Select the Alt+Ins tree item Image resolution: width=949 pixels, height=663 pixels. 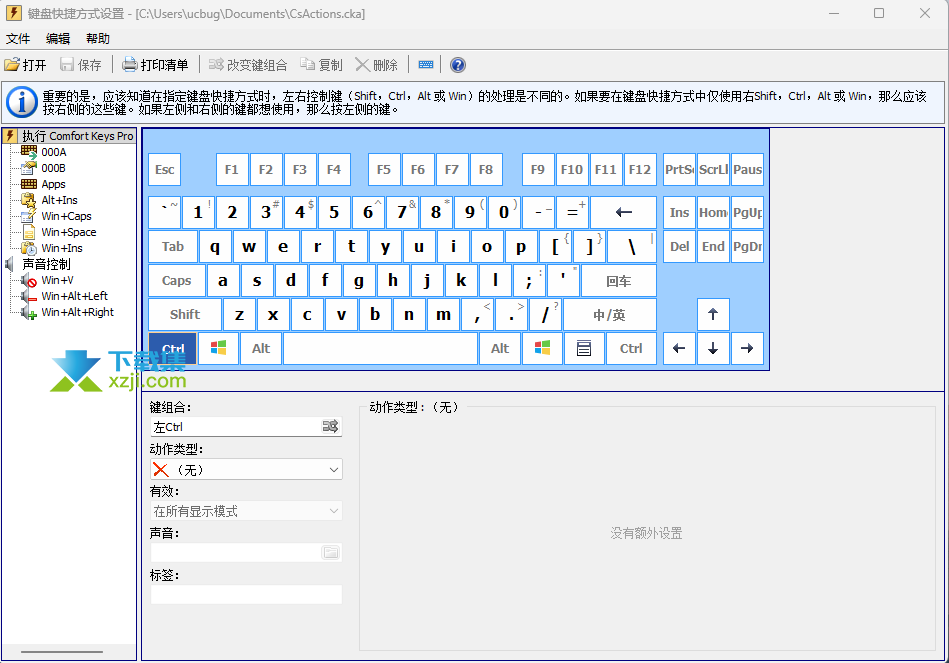tap(59, 200)
